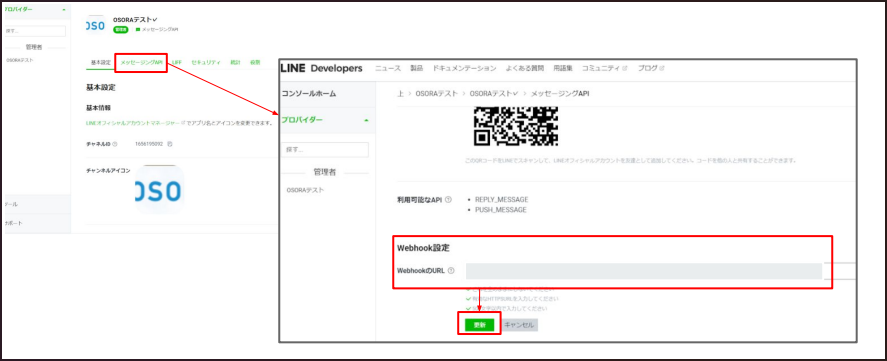The height and width of the screenshot is (361, 887).
Task: Click the green 更新 button
Action: pyautogui.click(x=479, y=325)
